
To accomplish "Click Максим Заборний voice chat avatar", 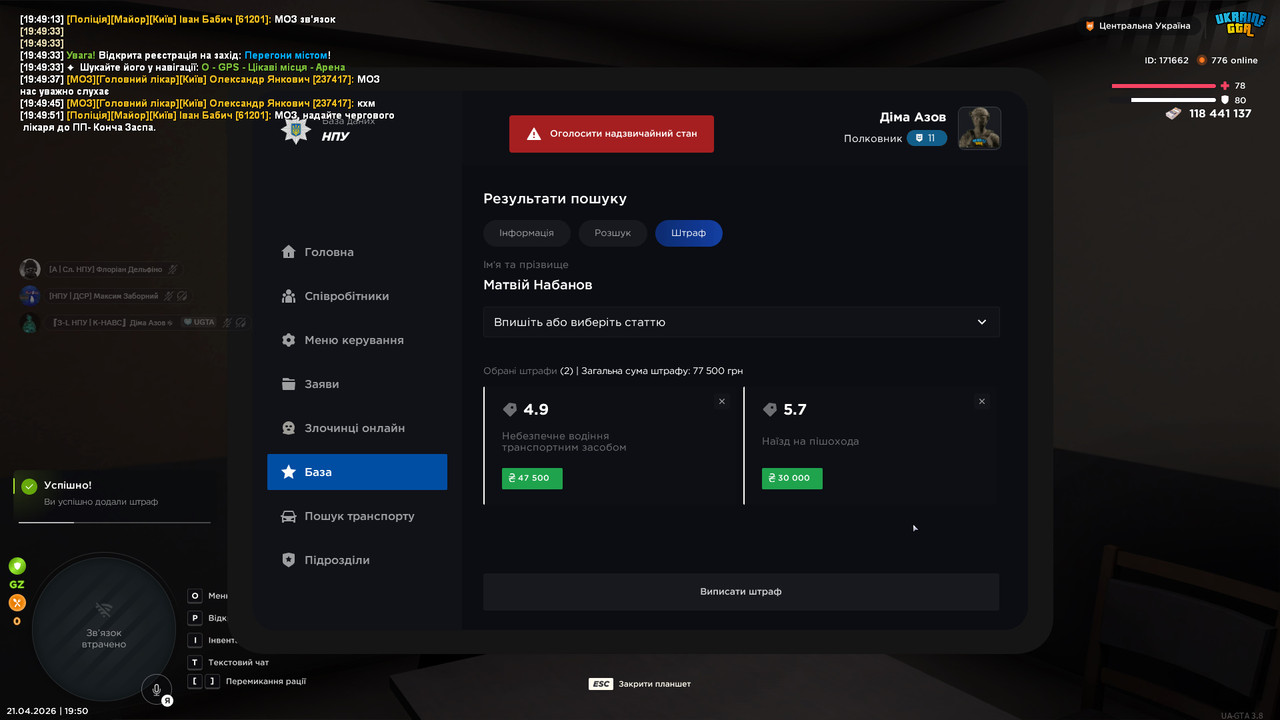I will coord(30,296).
